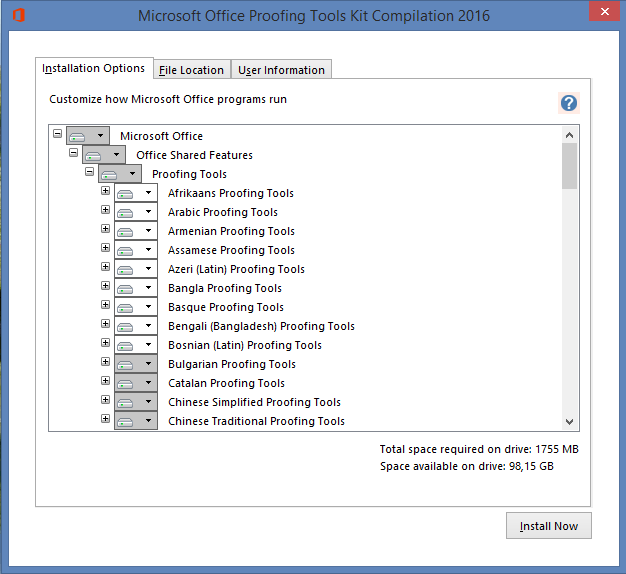Switch to the File Location tab
626x574 pixels.
(192, 70)
